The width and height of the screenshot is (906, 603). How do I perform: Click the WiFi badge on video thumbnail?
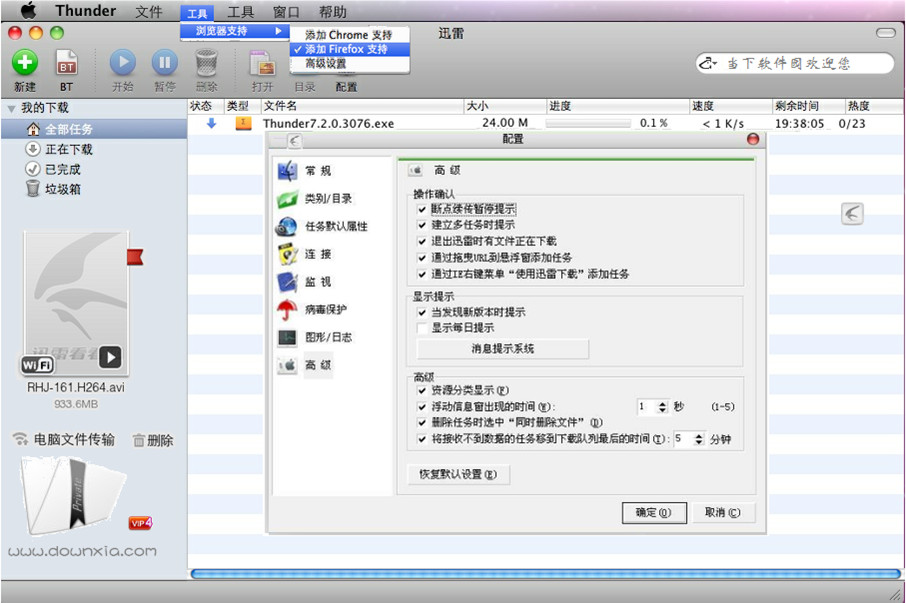click(38, 365)
